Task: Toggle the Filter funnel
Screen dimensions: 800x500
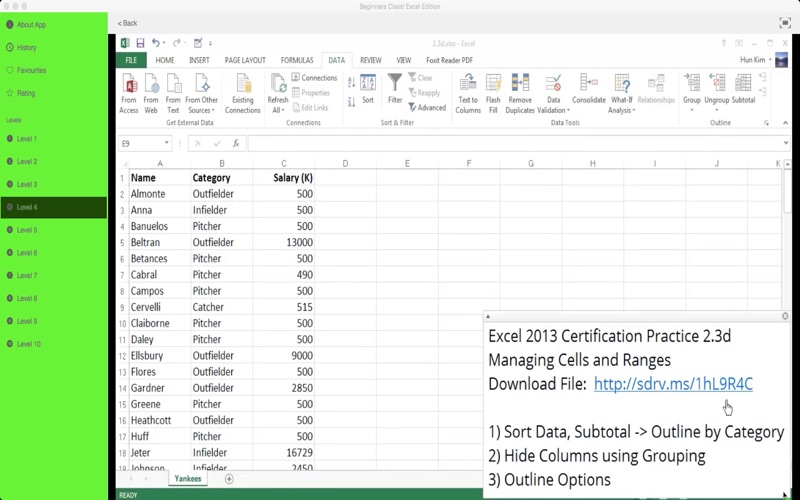Action: (x=395, y=89)
